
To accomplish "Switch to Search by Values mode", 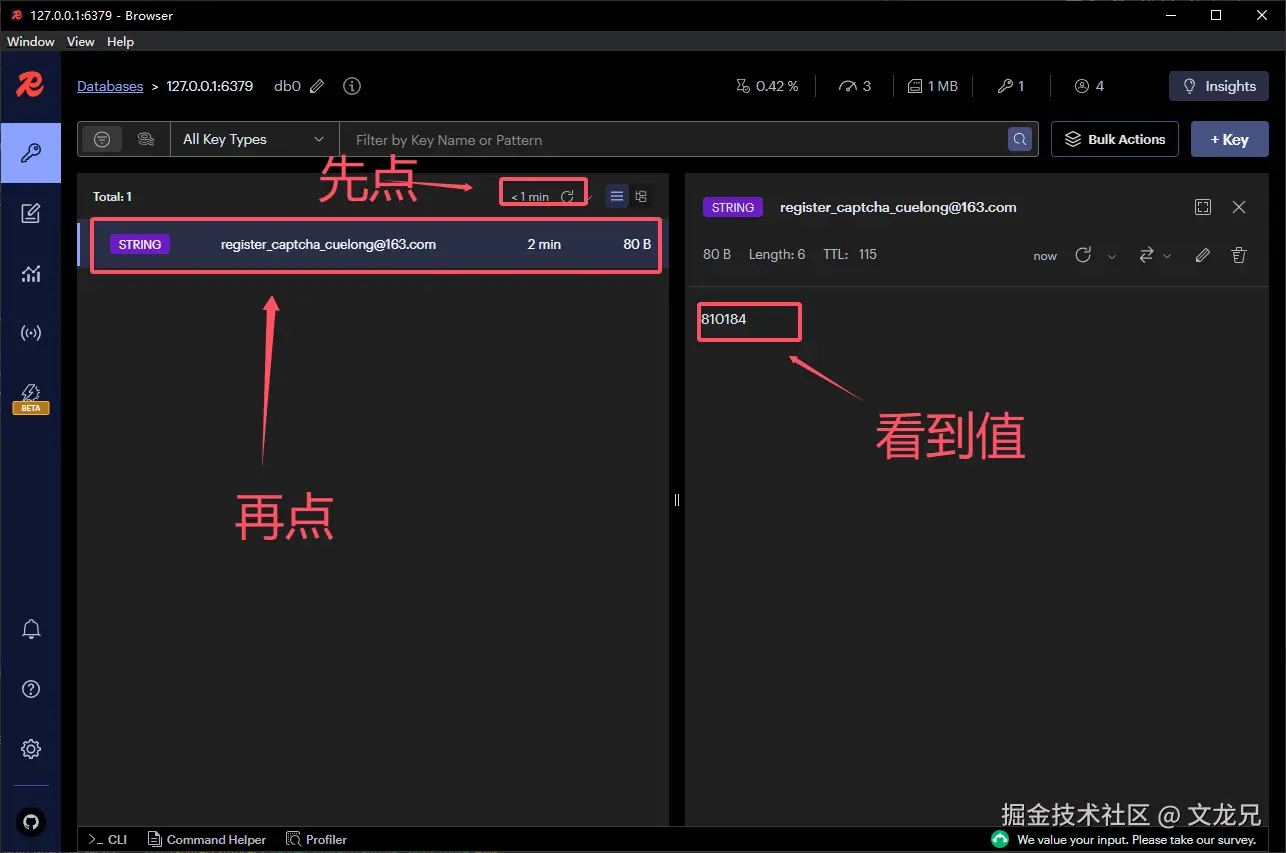I will tap(146, 140).
